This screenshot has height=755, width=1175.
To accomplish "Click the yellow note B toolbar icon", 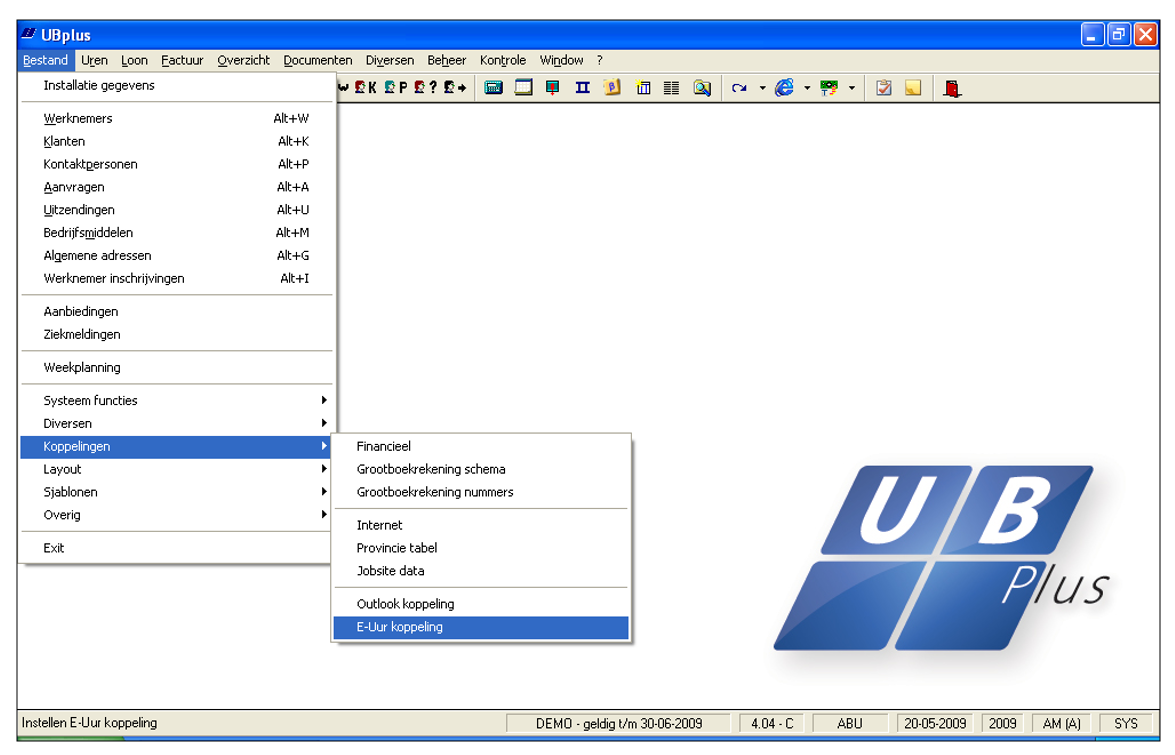I will tap(612, 88).
